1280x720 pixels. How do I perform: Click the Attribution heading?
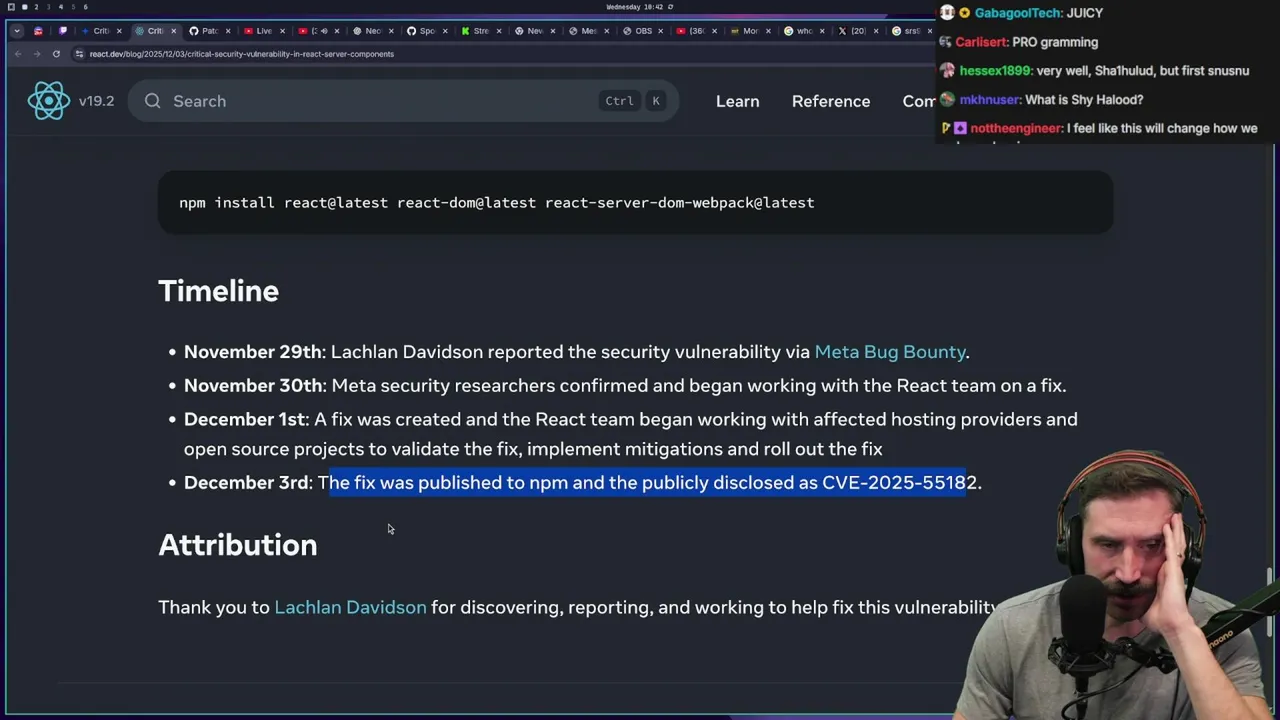coord(238,545)
